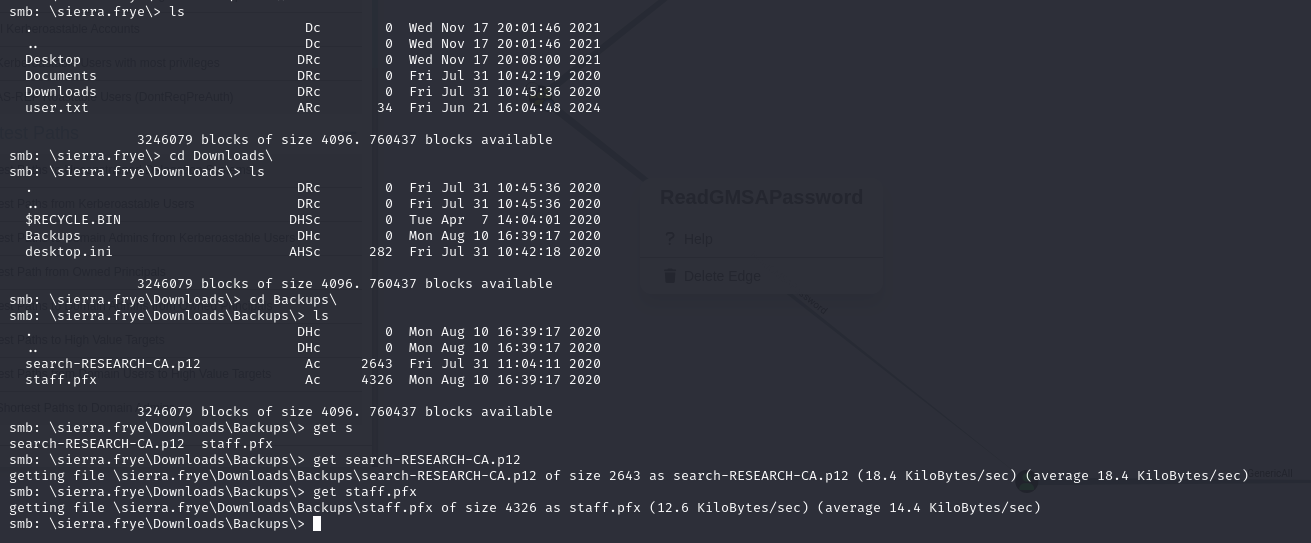Click the Downloads entry in first listing
The image size is (1311, 543).
[61, 92]
